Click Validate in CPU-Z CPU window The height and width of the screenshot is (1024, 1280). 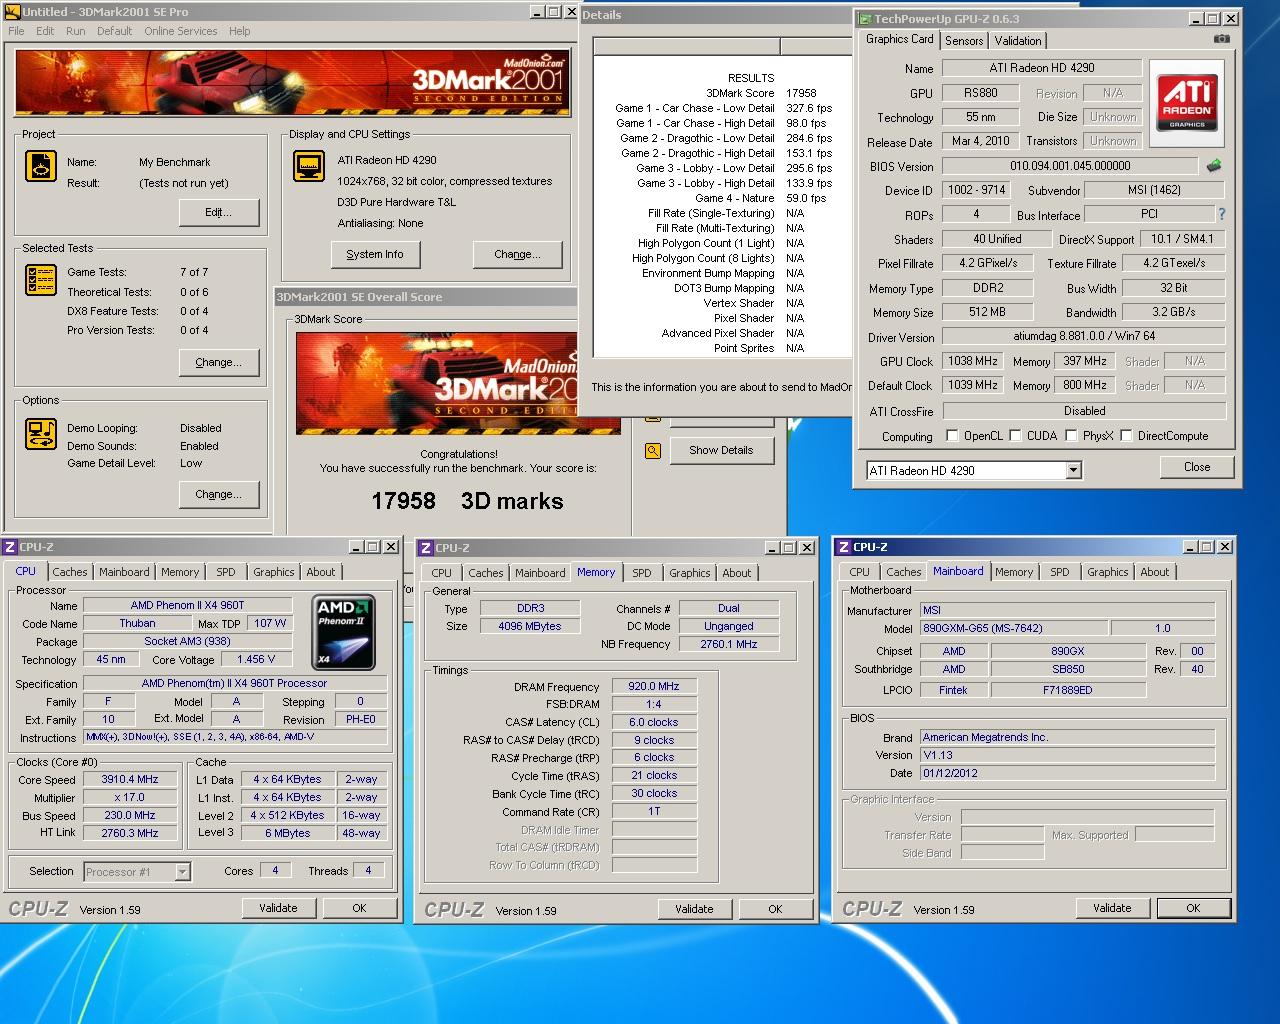[278, 908]
